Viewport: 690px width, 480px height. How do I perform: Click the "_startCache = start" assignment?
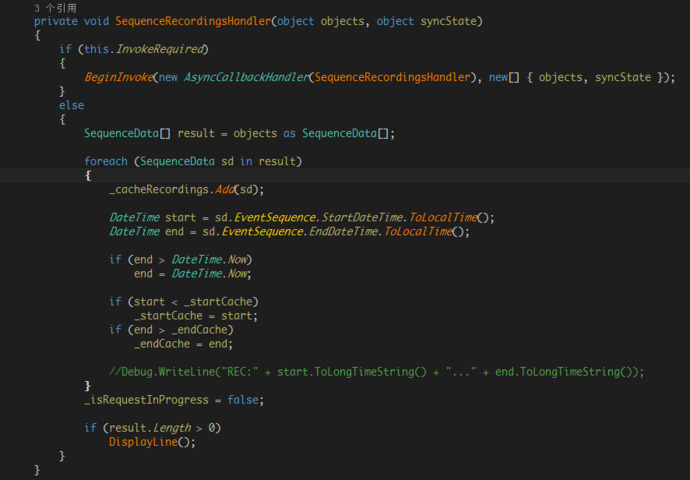point(195,315)
